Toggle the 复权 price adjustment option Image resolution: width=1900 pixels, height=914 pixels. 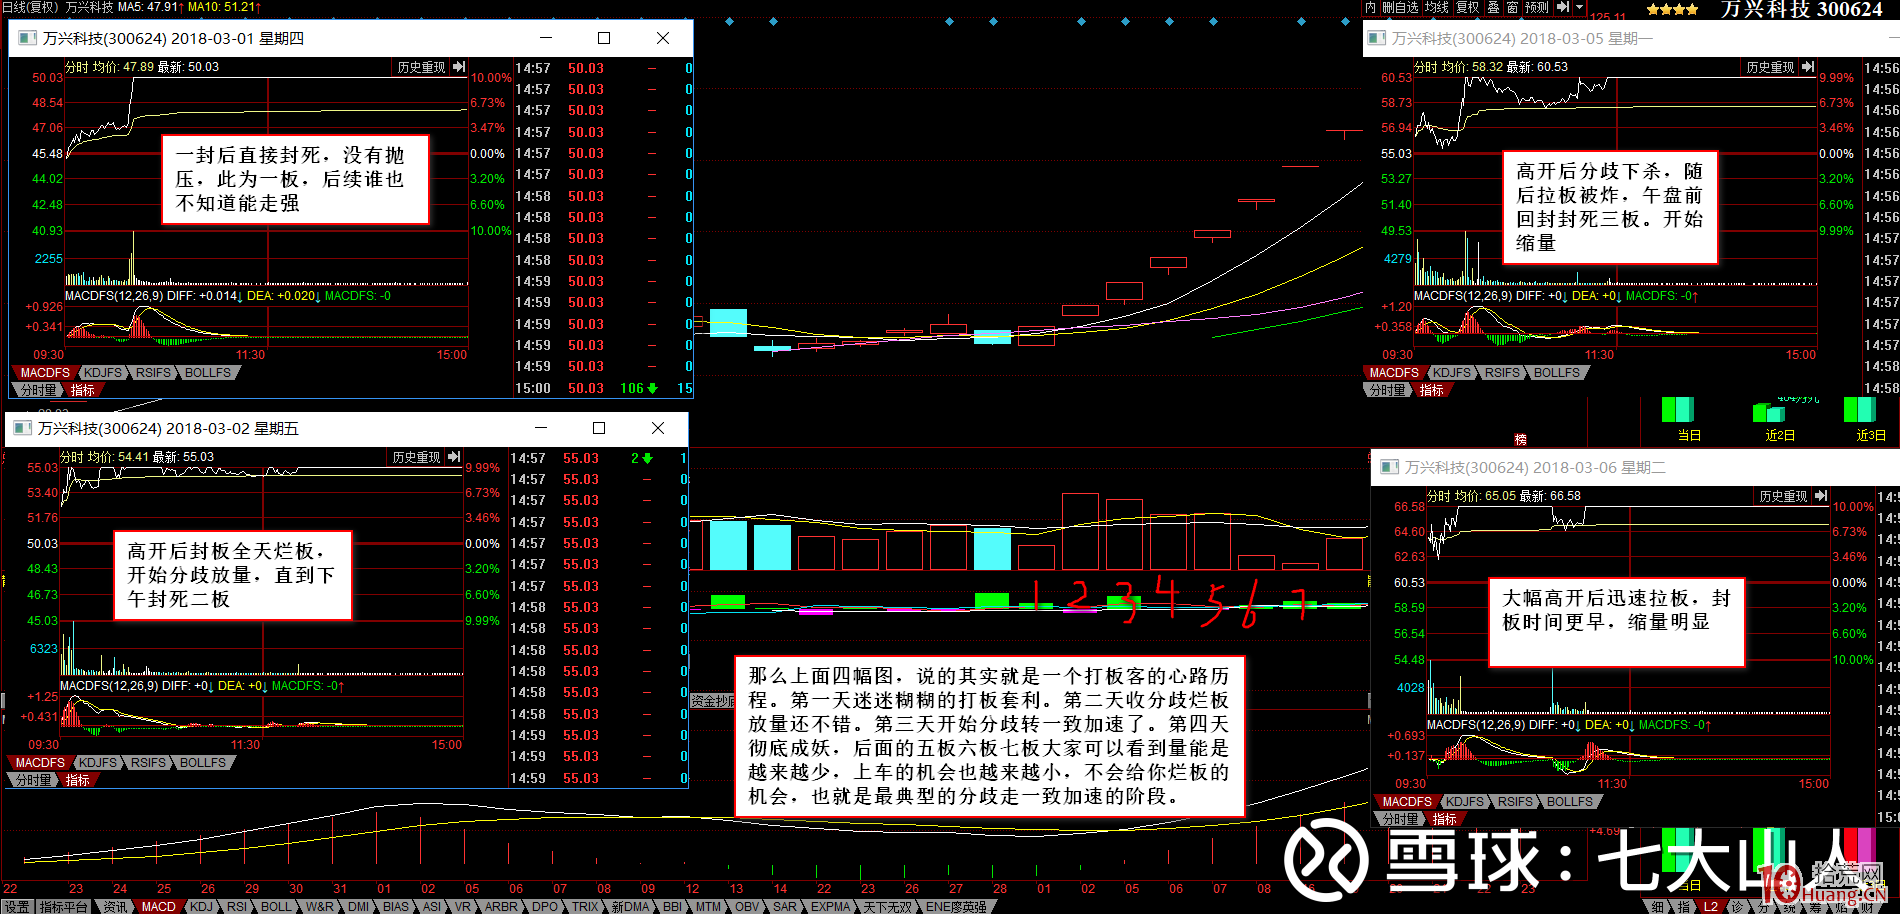click(x=1467, y=7)
